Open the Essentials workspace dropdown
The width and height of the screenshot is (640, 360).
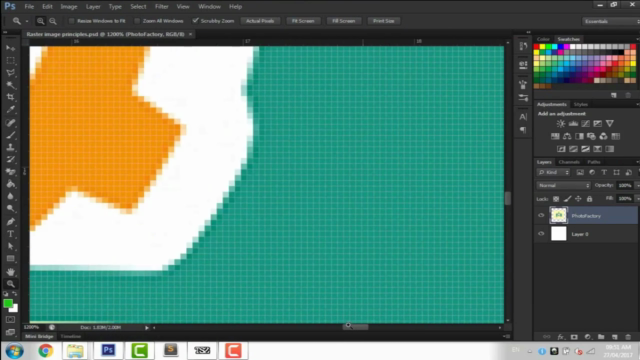click(x=611, y=21)
